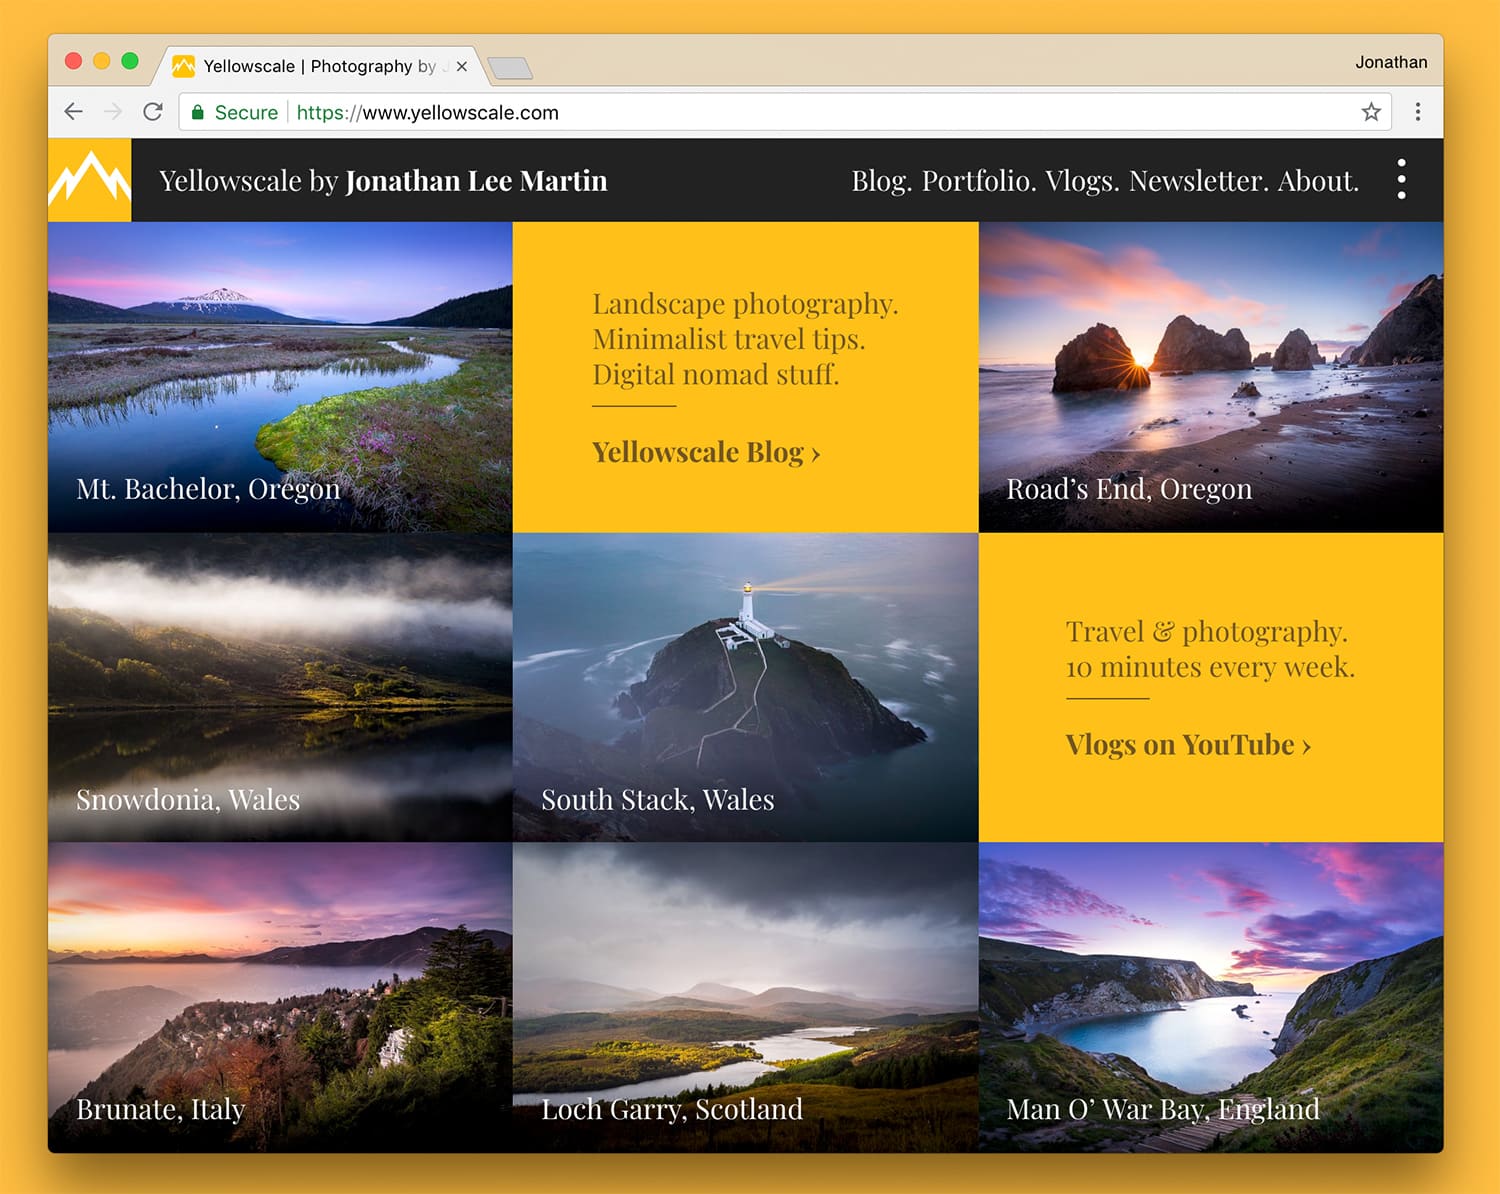This screenshot has width=1500, height=1194.
Task: Open the South Stack, Wales lighthouse photo
Action: coord(745,687)
